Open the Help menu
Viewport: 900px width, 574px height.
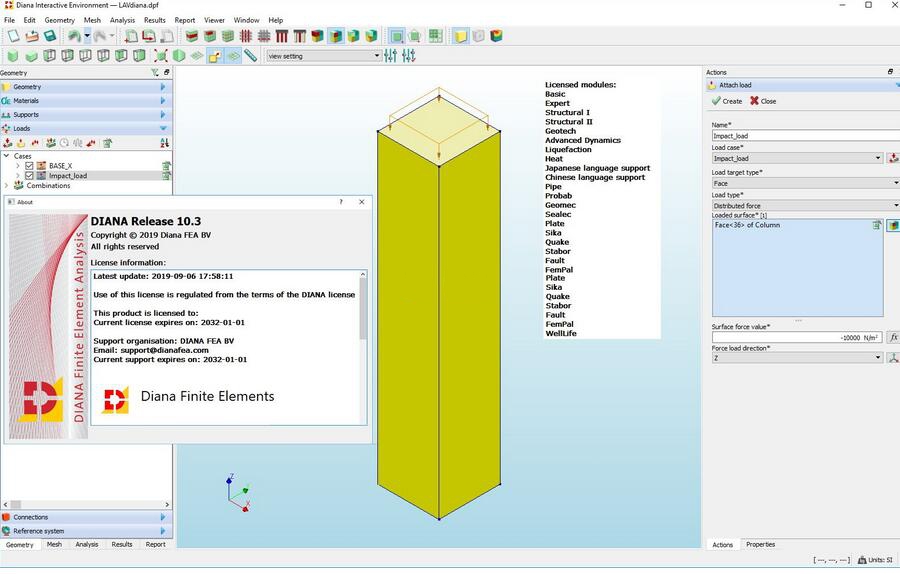coord(276,20)
